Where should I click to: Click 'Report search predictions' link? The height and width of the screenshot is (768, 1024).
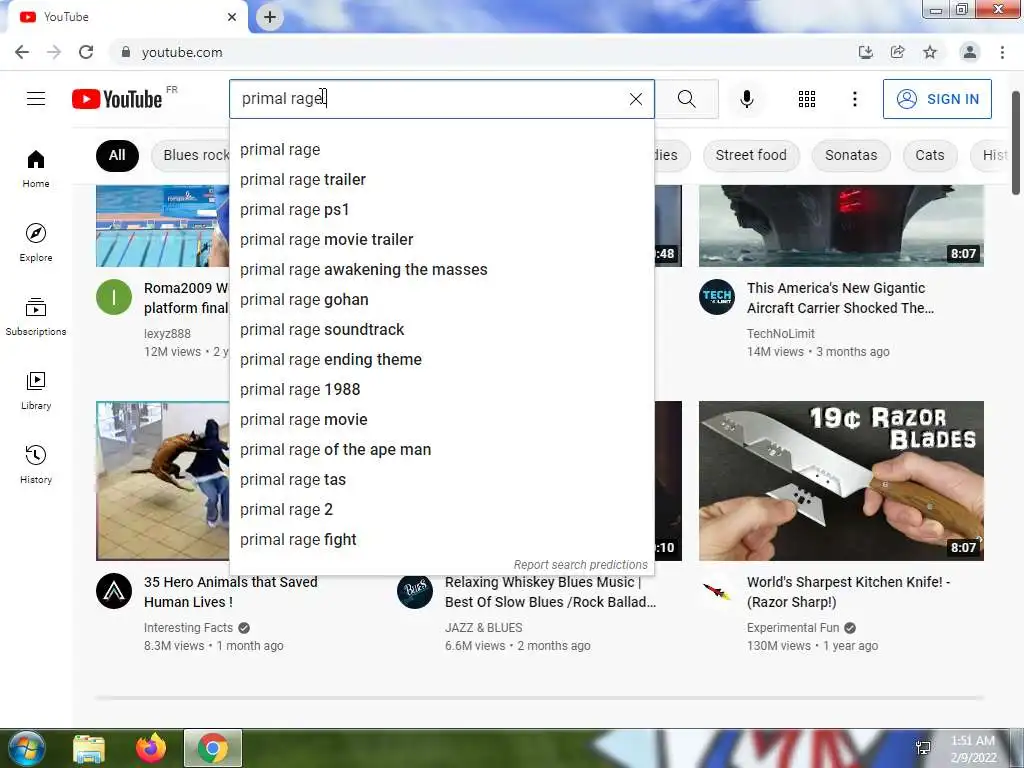click(x=581, y=564)
